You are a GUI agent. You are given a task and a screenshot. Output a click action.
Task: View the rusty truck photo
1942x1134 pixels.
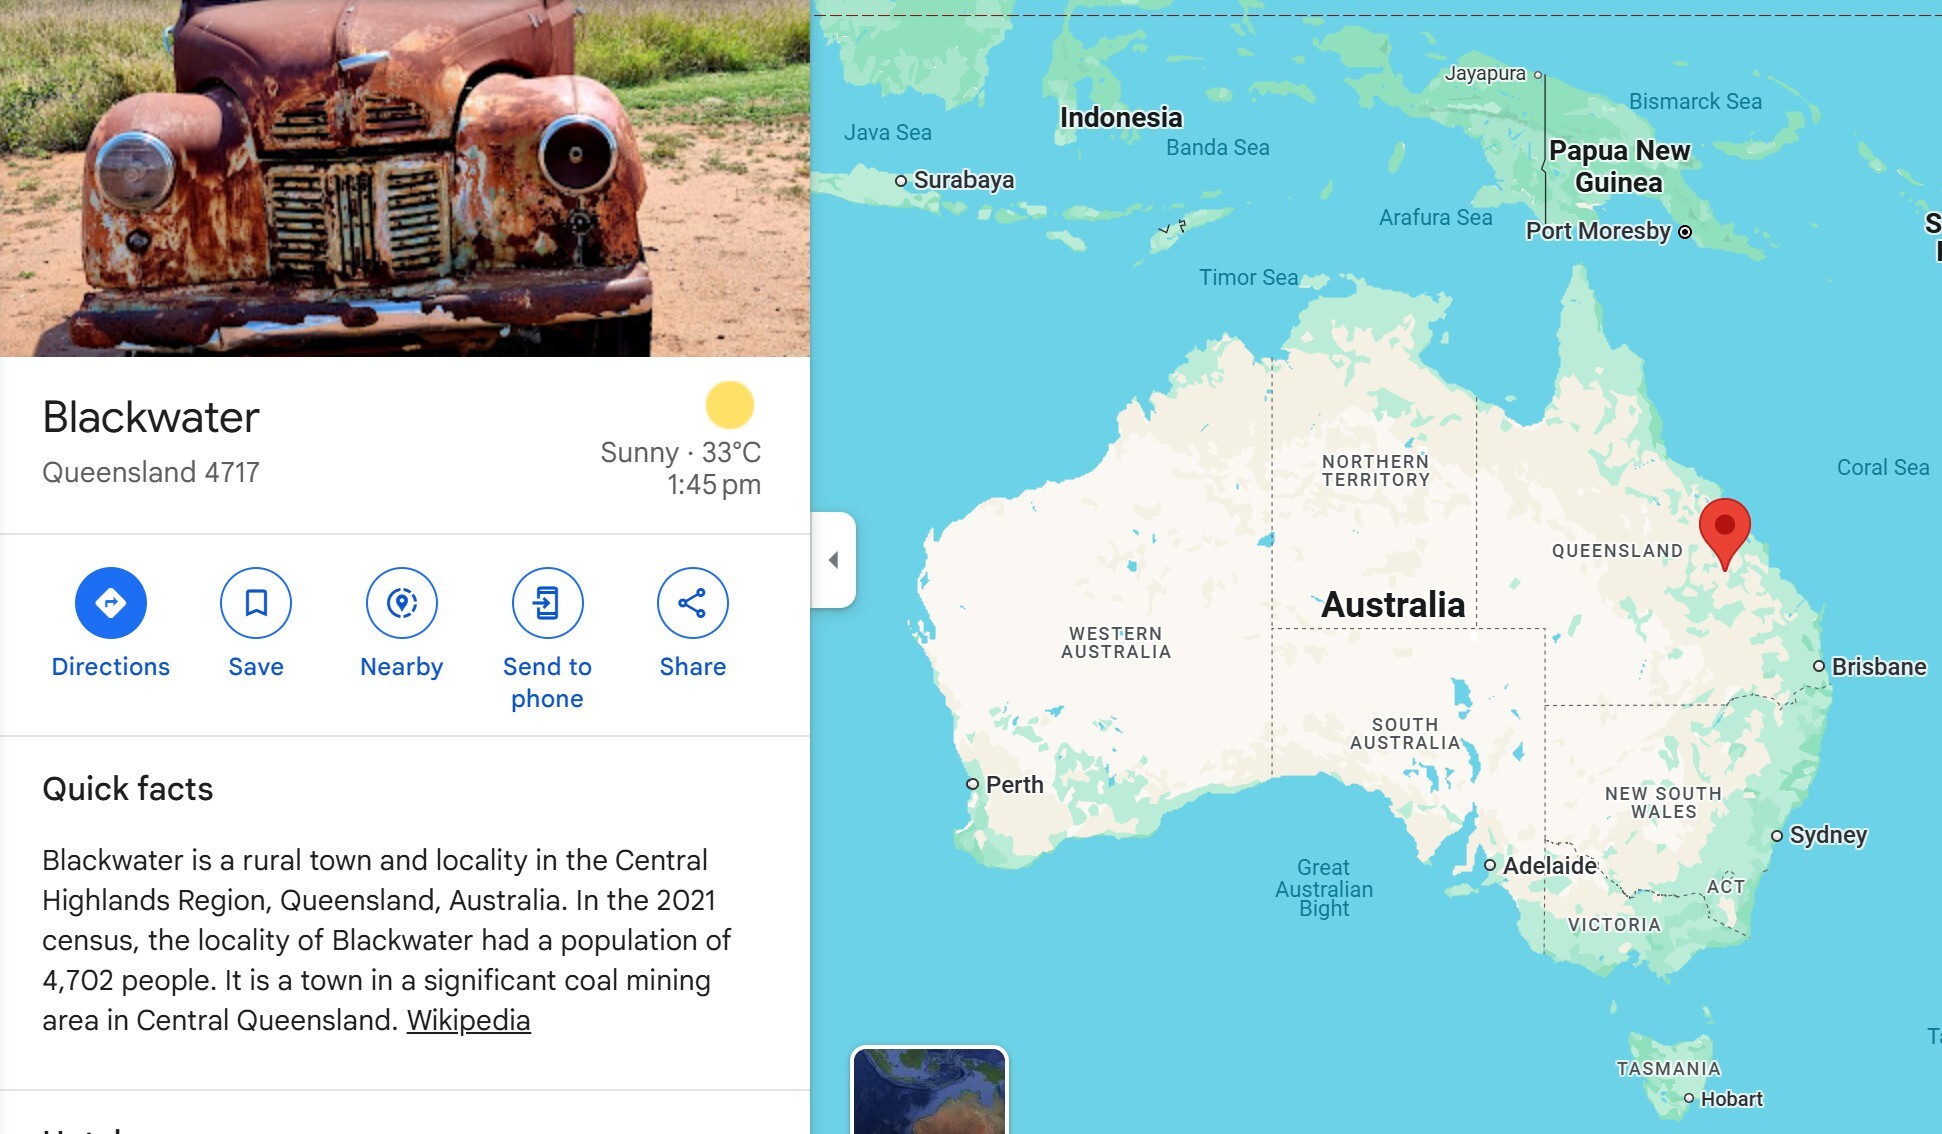tap(405, 178)
